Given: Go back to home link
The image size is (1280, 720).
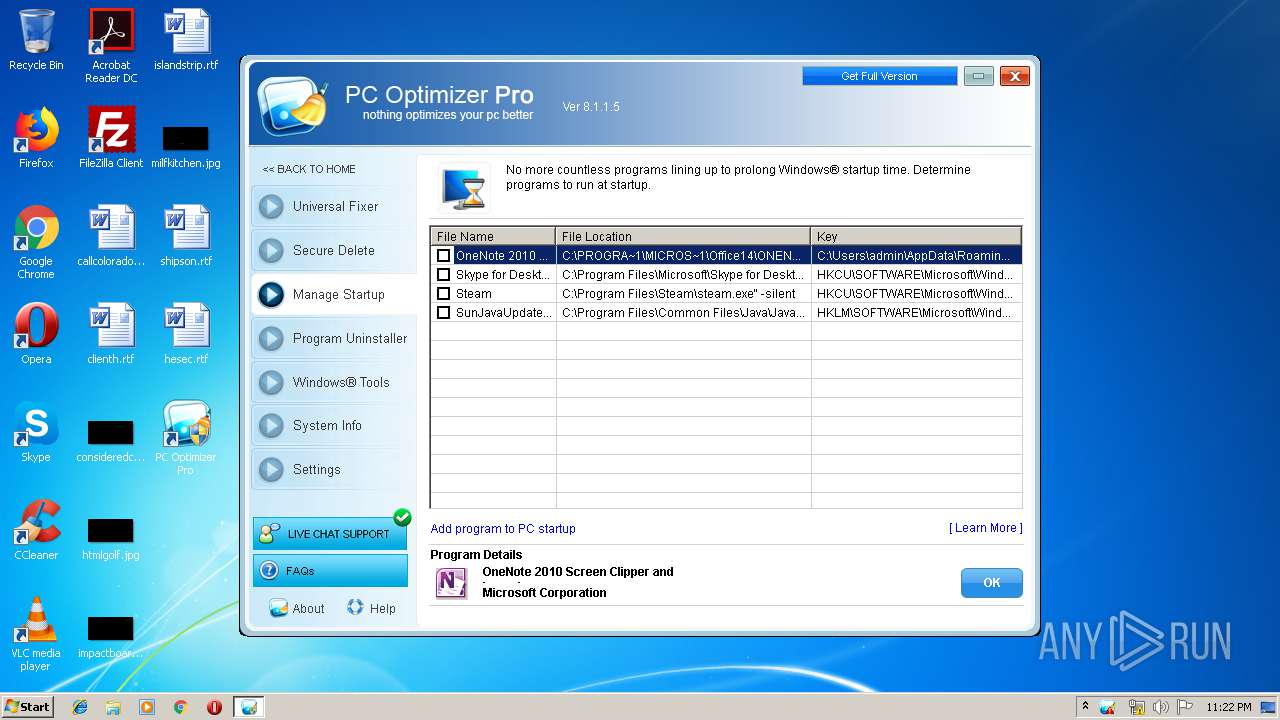Looking at the screenshot, I should point(309,169).
